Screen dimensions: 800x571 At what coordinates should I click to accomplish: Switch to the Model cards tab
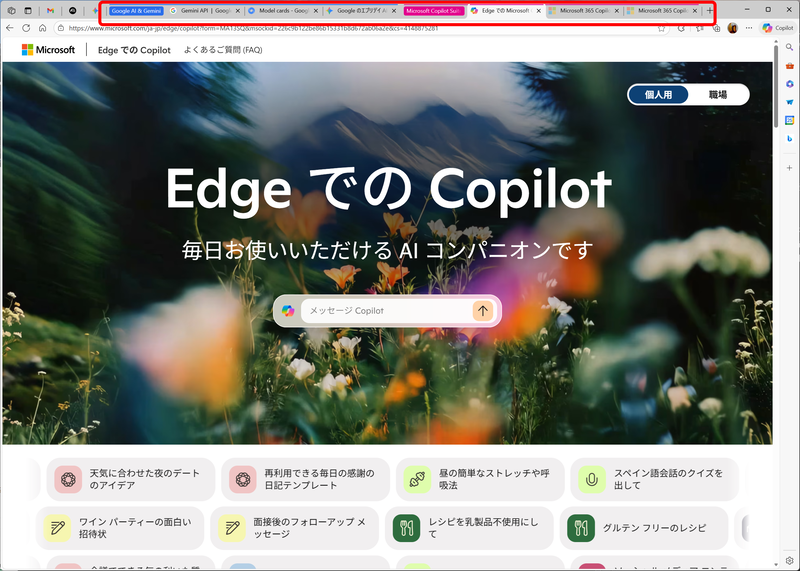tap(283, 11)
